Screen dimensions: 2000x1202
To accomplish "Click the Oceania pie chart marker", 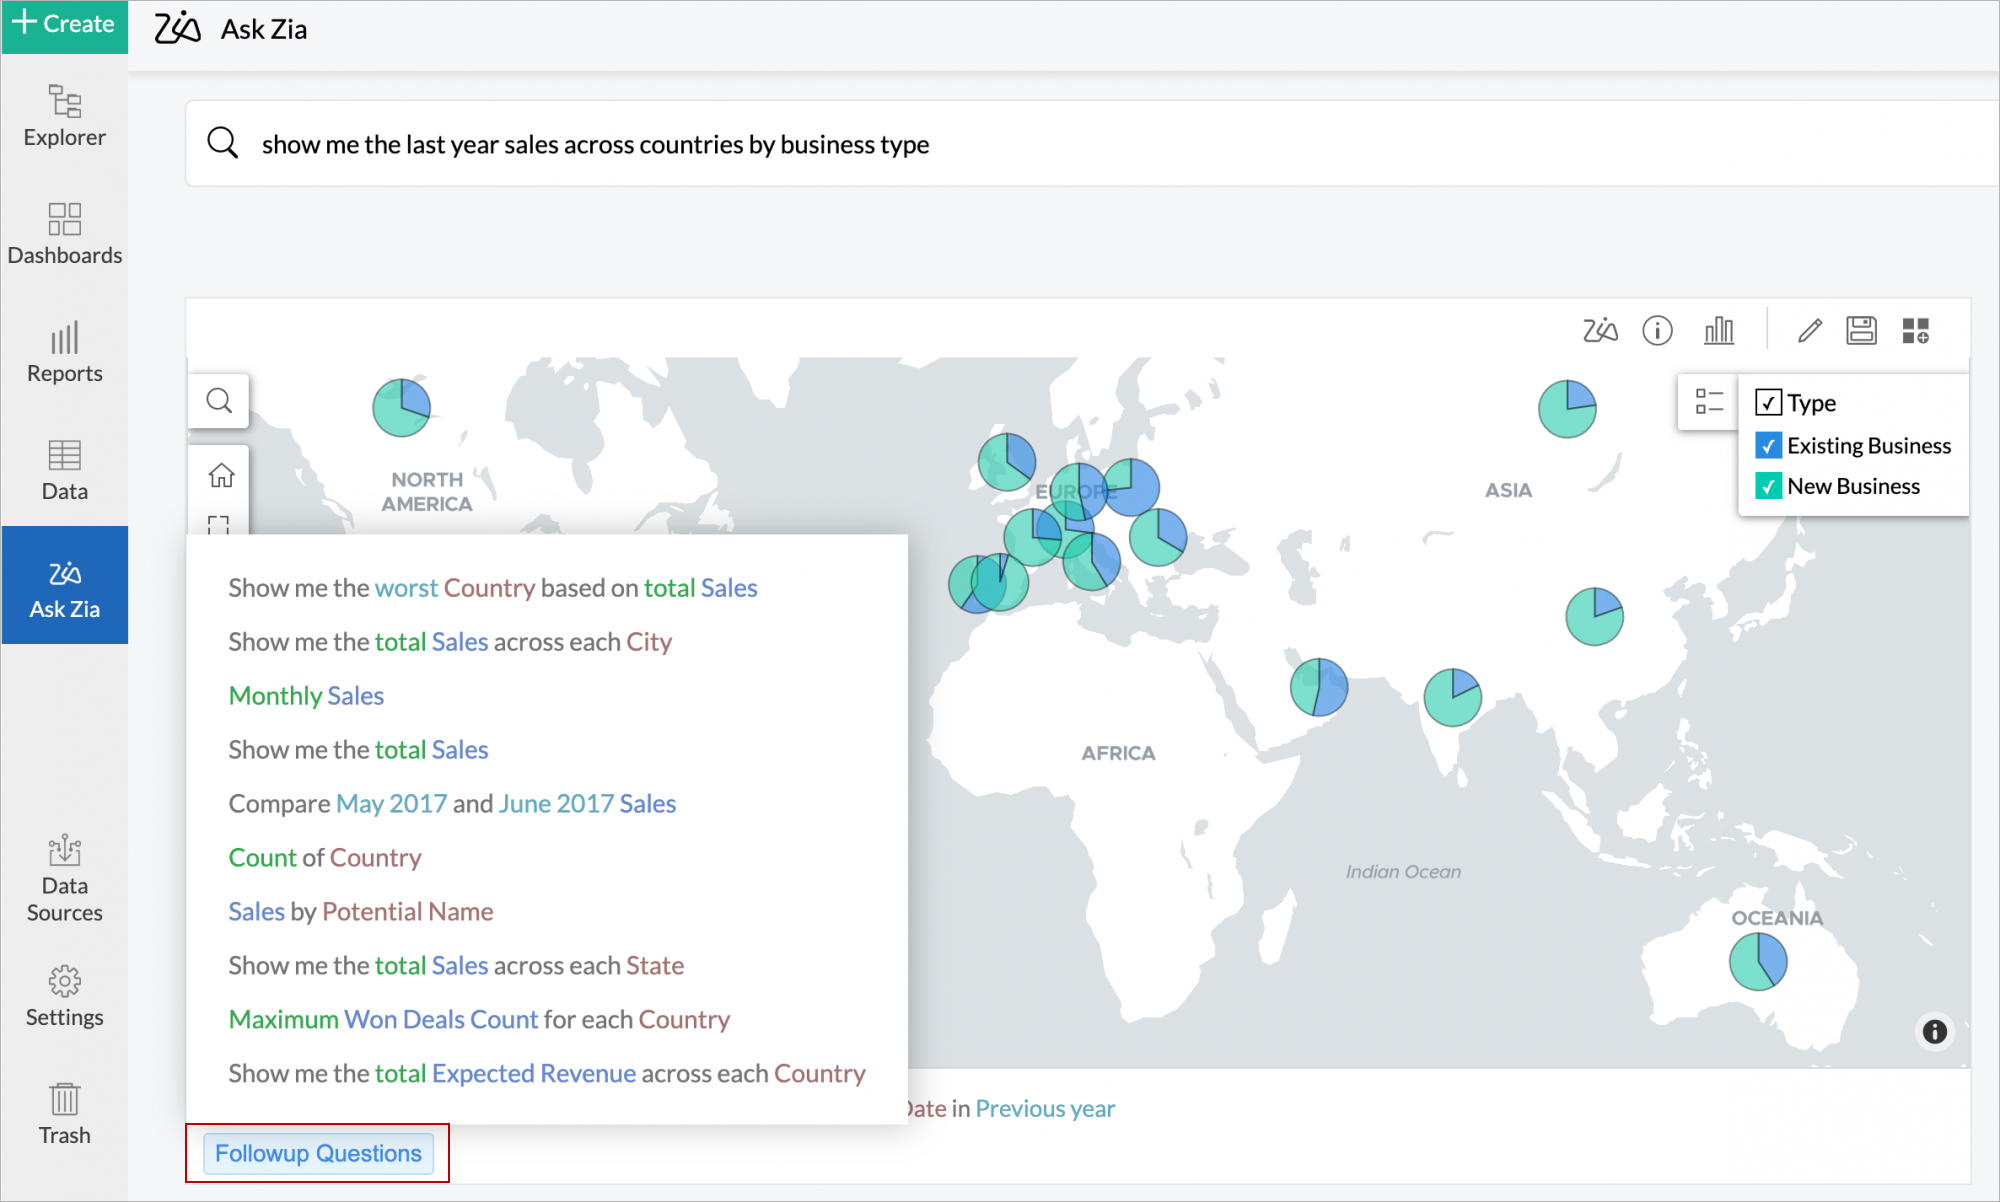I will 1757,961.
